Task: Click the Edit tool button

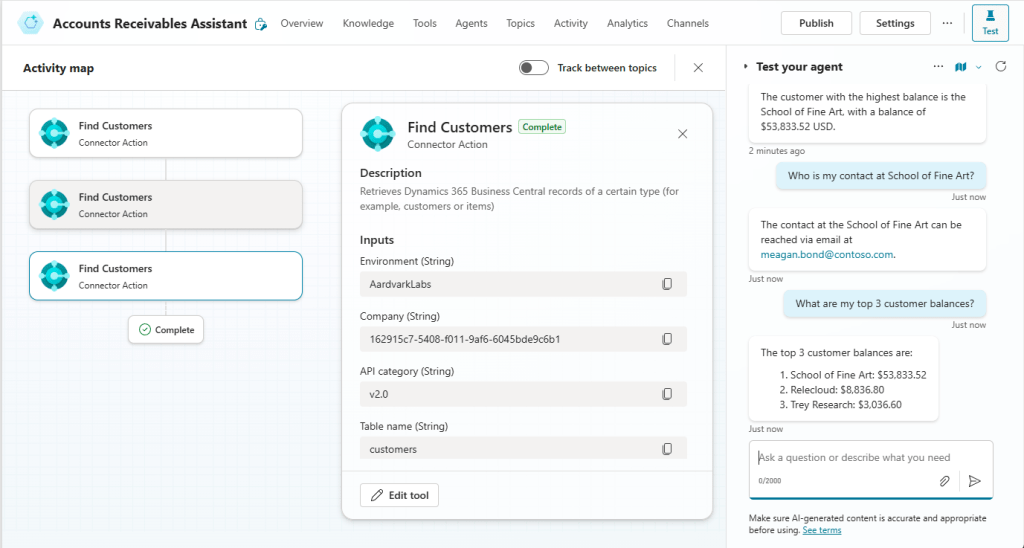Action: click(x=399, y=495)
